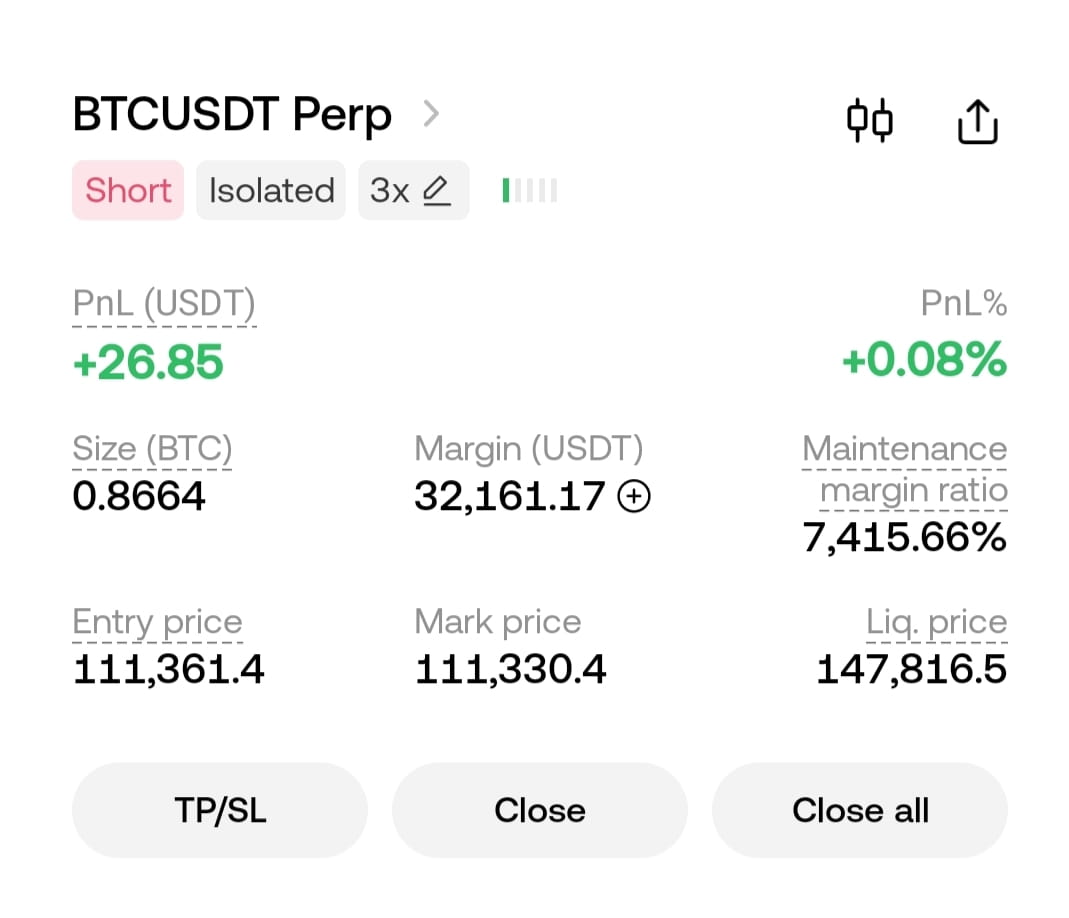The image size is (1069, 918).
Task: Tap the +0.08% PnL percentage
Action: (924, 359)
